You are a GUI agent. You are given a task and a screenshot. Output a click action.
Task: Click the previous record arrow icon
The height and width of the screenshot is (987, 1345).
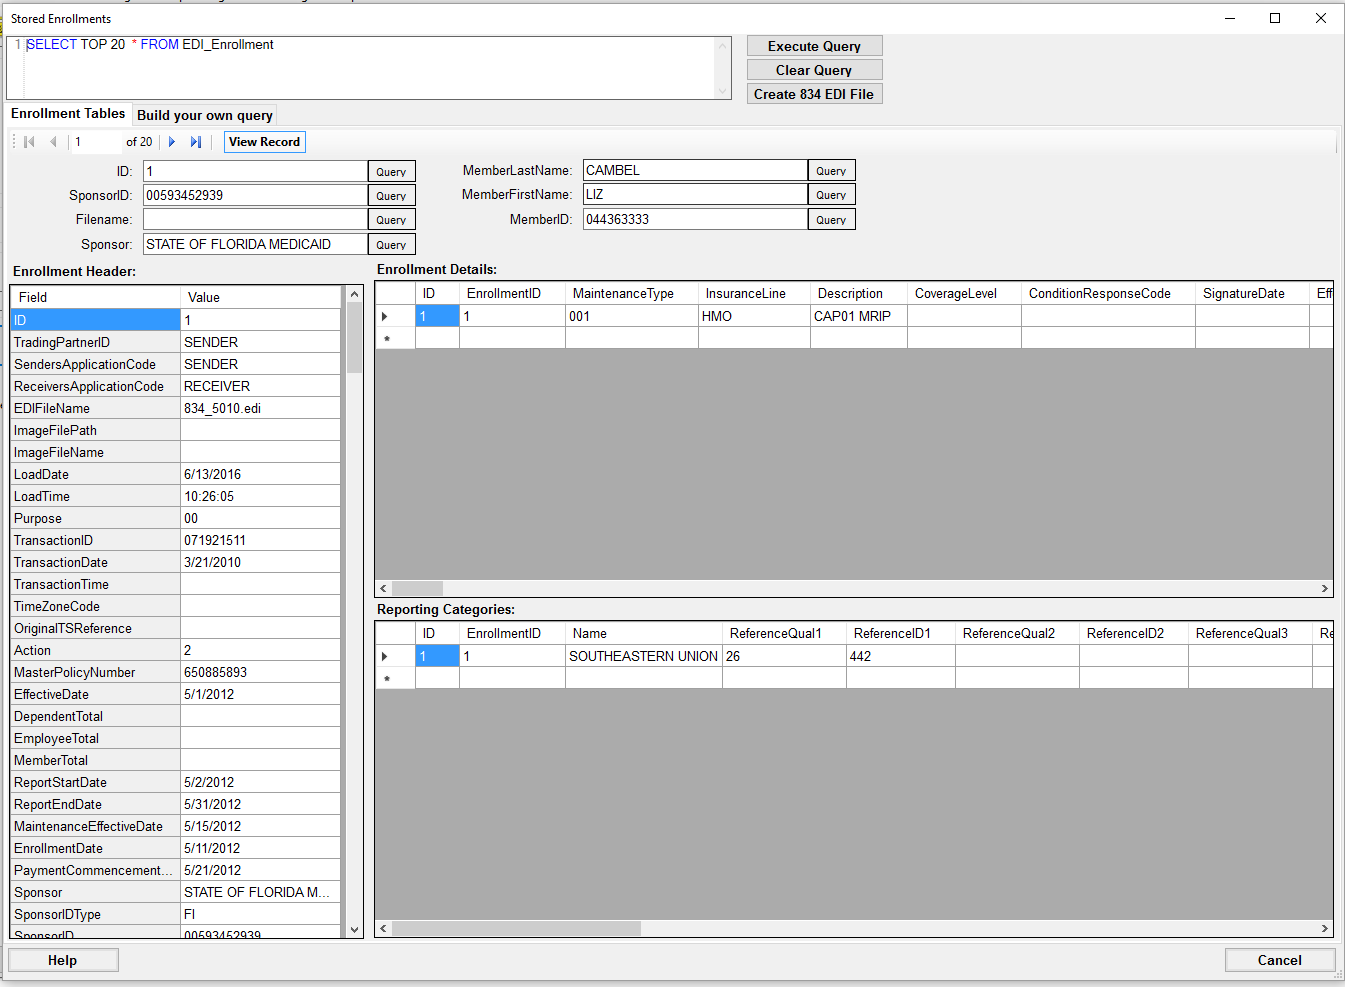point(53,142)
